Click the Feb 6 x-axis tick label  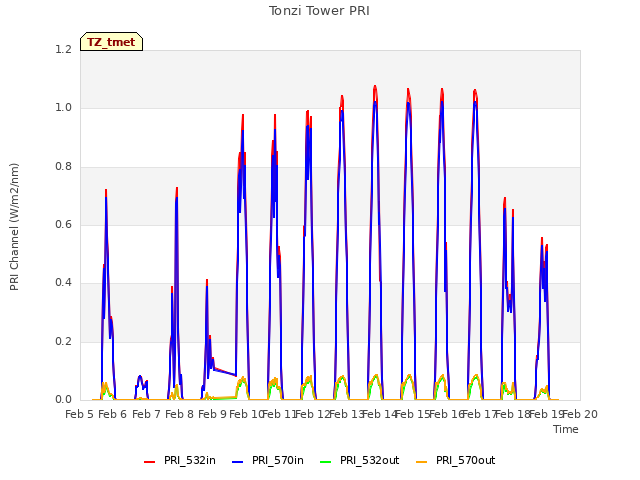(x=113, y=414)
